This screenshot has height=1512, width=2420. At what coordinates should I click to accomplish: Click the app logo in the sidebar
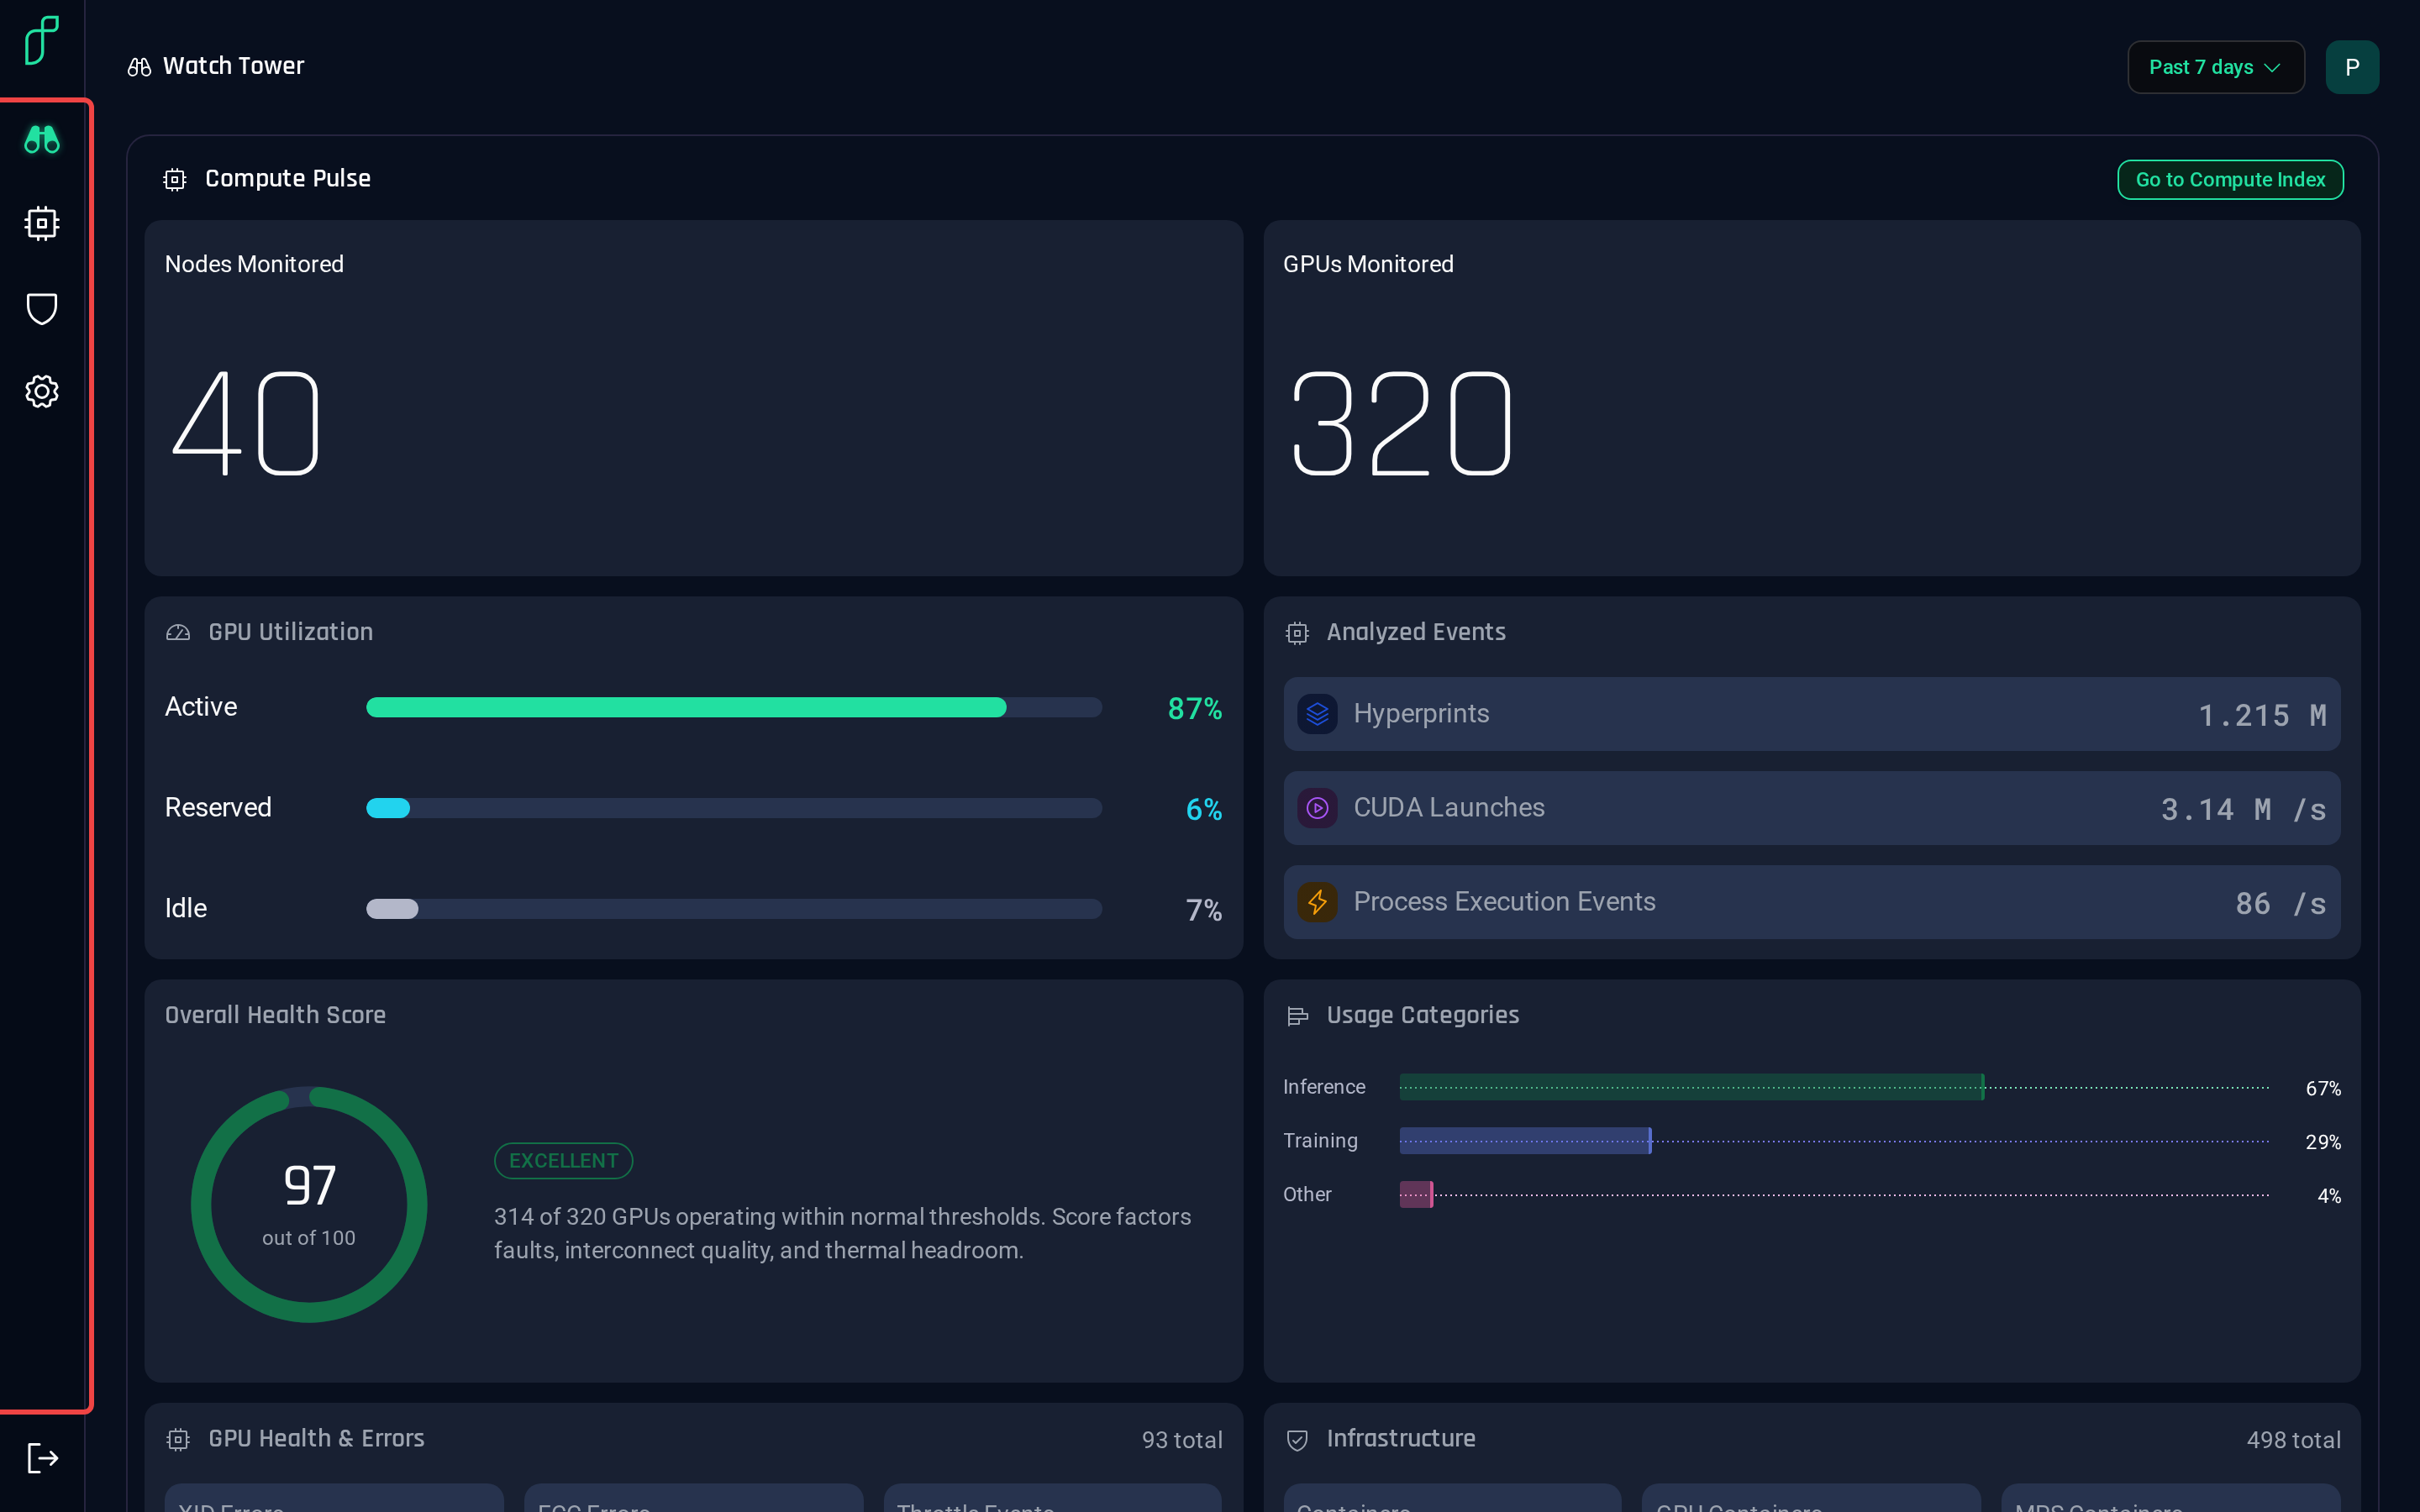42,41
